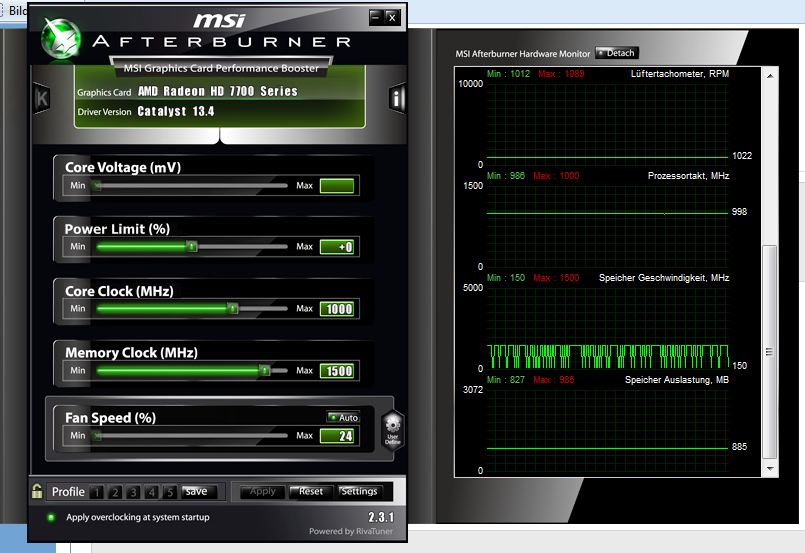This screenshot has width=805, height=553.
Task: Click the Apply button
Action: pos(263,492)
